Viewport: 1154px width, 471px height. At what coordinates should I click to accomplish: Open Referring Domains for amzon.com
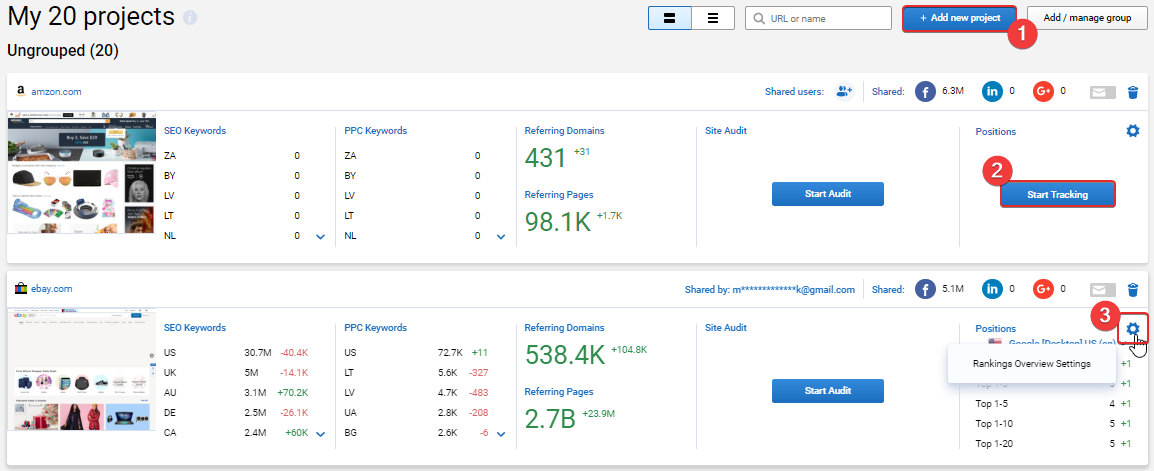tap(564, 131)
